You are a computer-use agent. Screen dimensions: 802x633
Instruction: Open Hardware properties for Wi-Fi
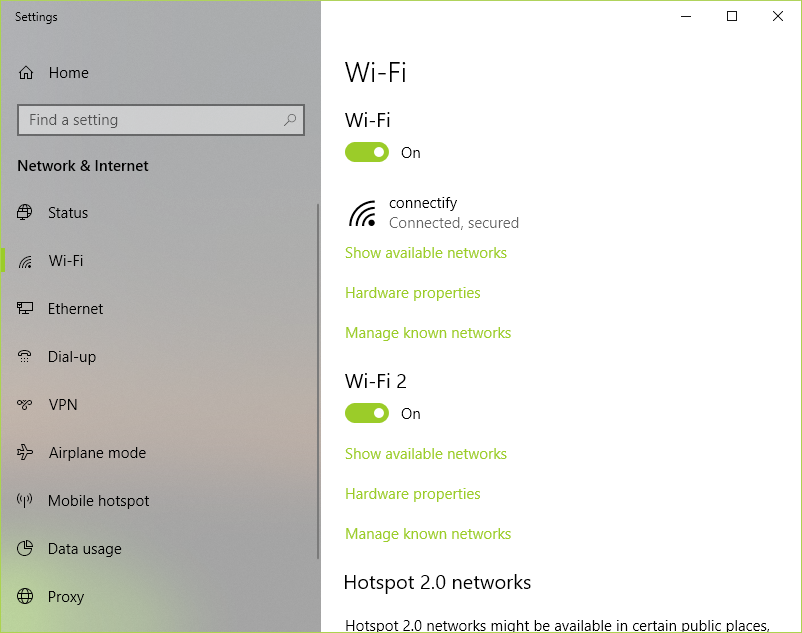tap(412, 292)
